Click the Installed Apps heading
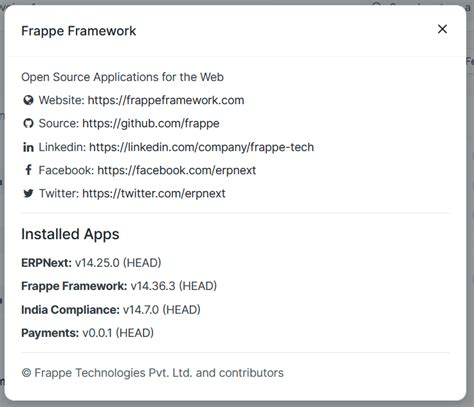The height and width of the screenshot is (407, 474). click(70, 234)
